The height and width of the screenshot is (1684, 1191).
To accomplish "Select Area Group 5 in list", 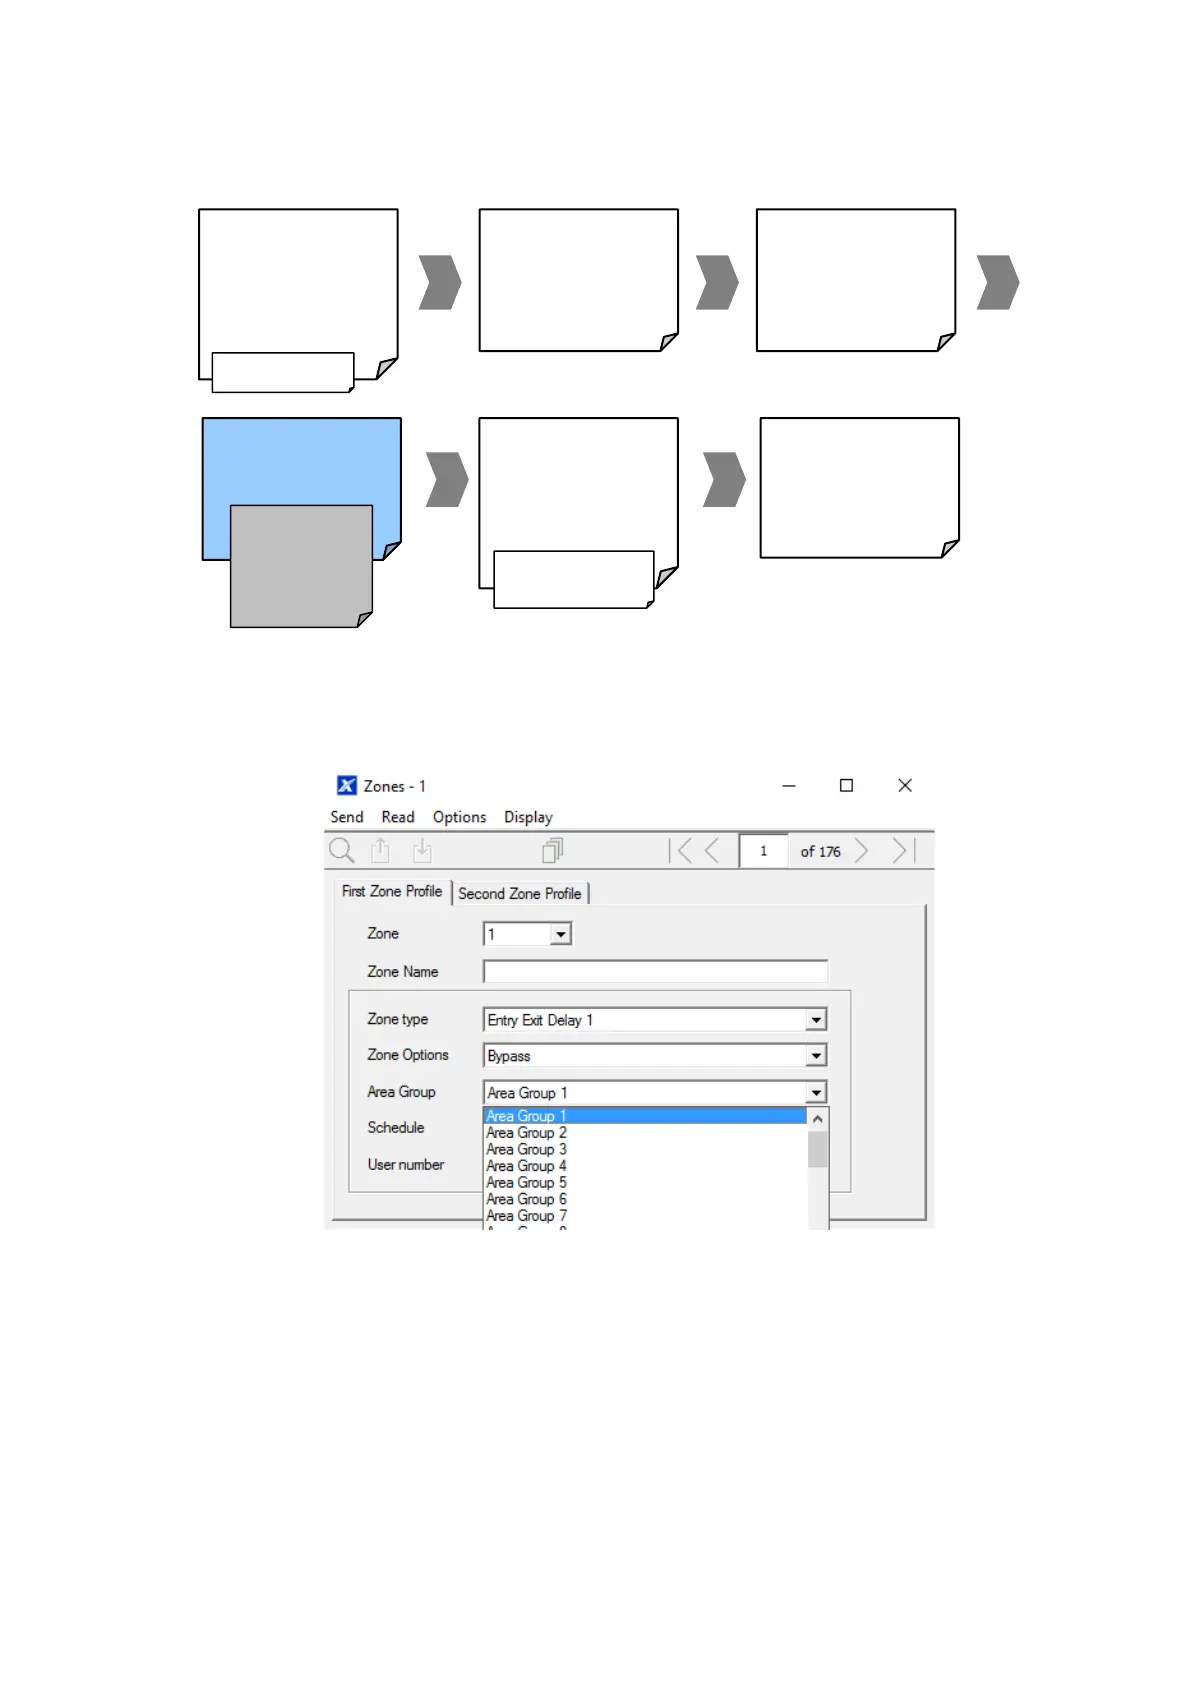I will [x=645, y=1183].
